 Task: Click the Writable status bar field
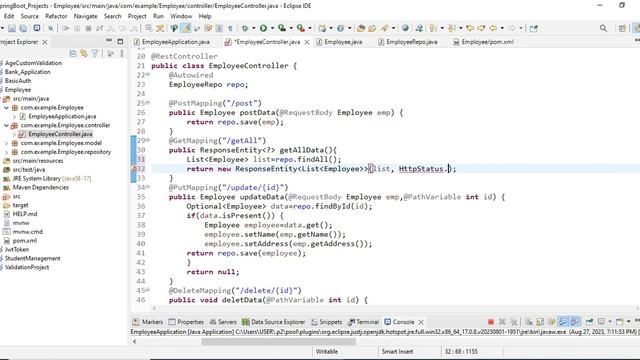(327, 351)
